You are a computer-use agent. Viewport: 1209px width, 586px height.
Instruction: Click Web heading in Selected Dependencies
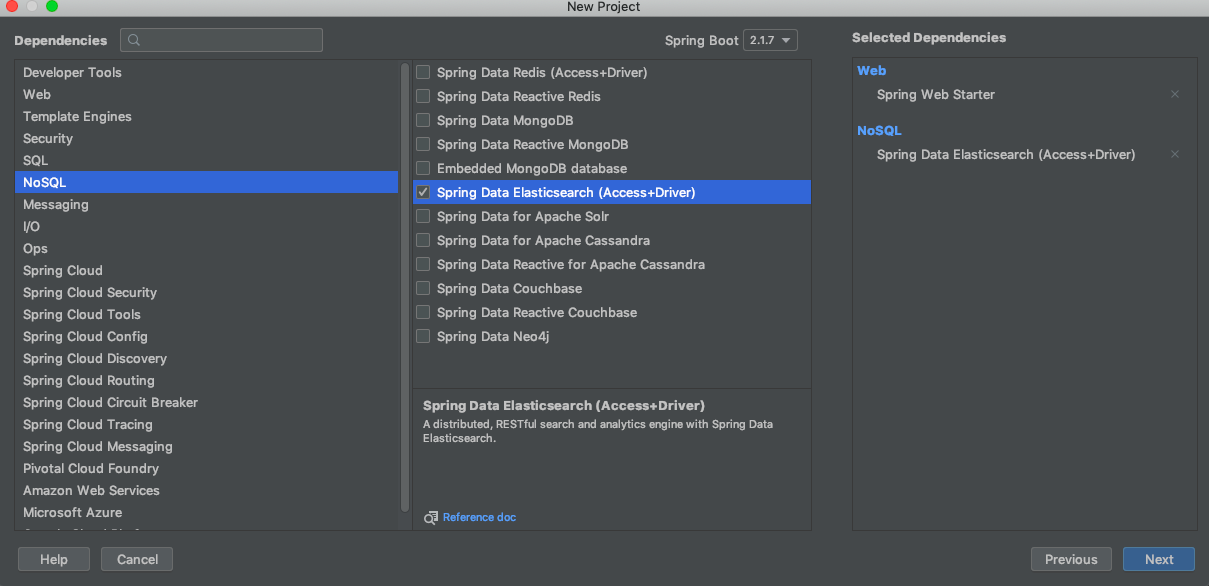point(871,71)
